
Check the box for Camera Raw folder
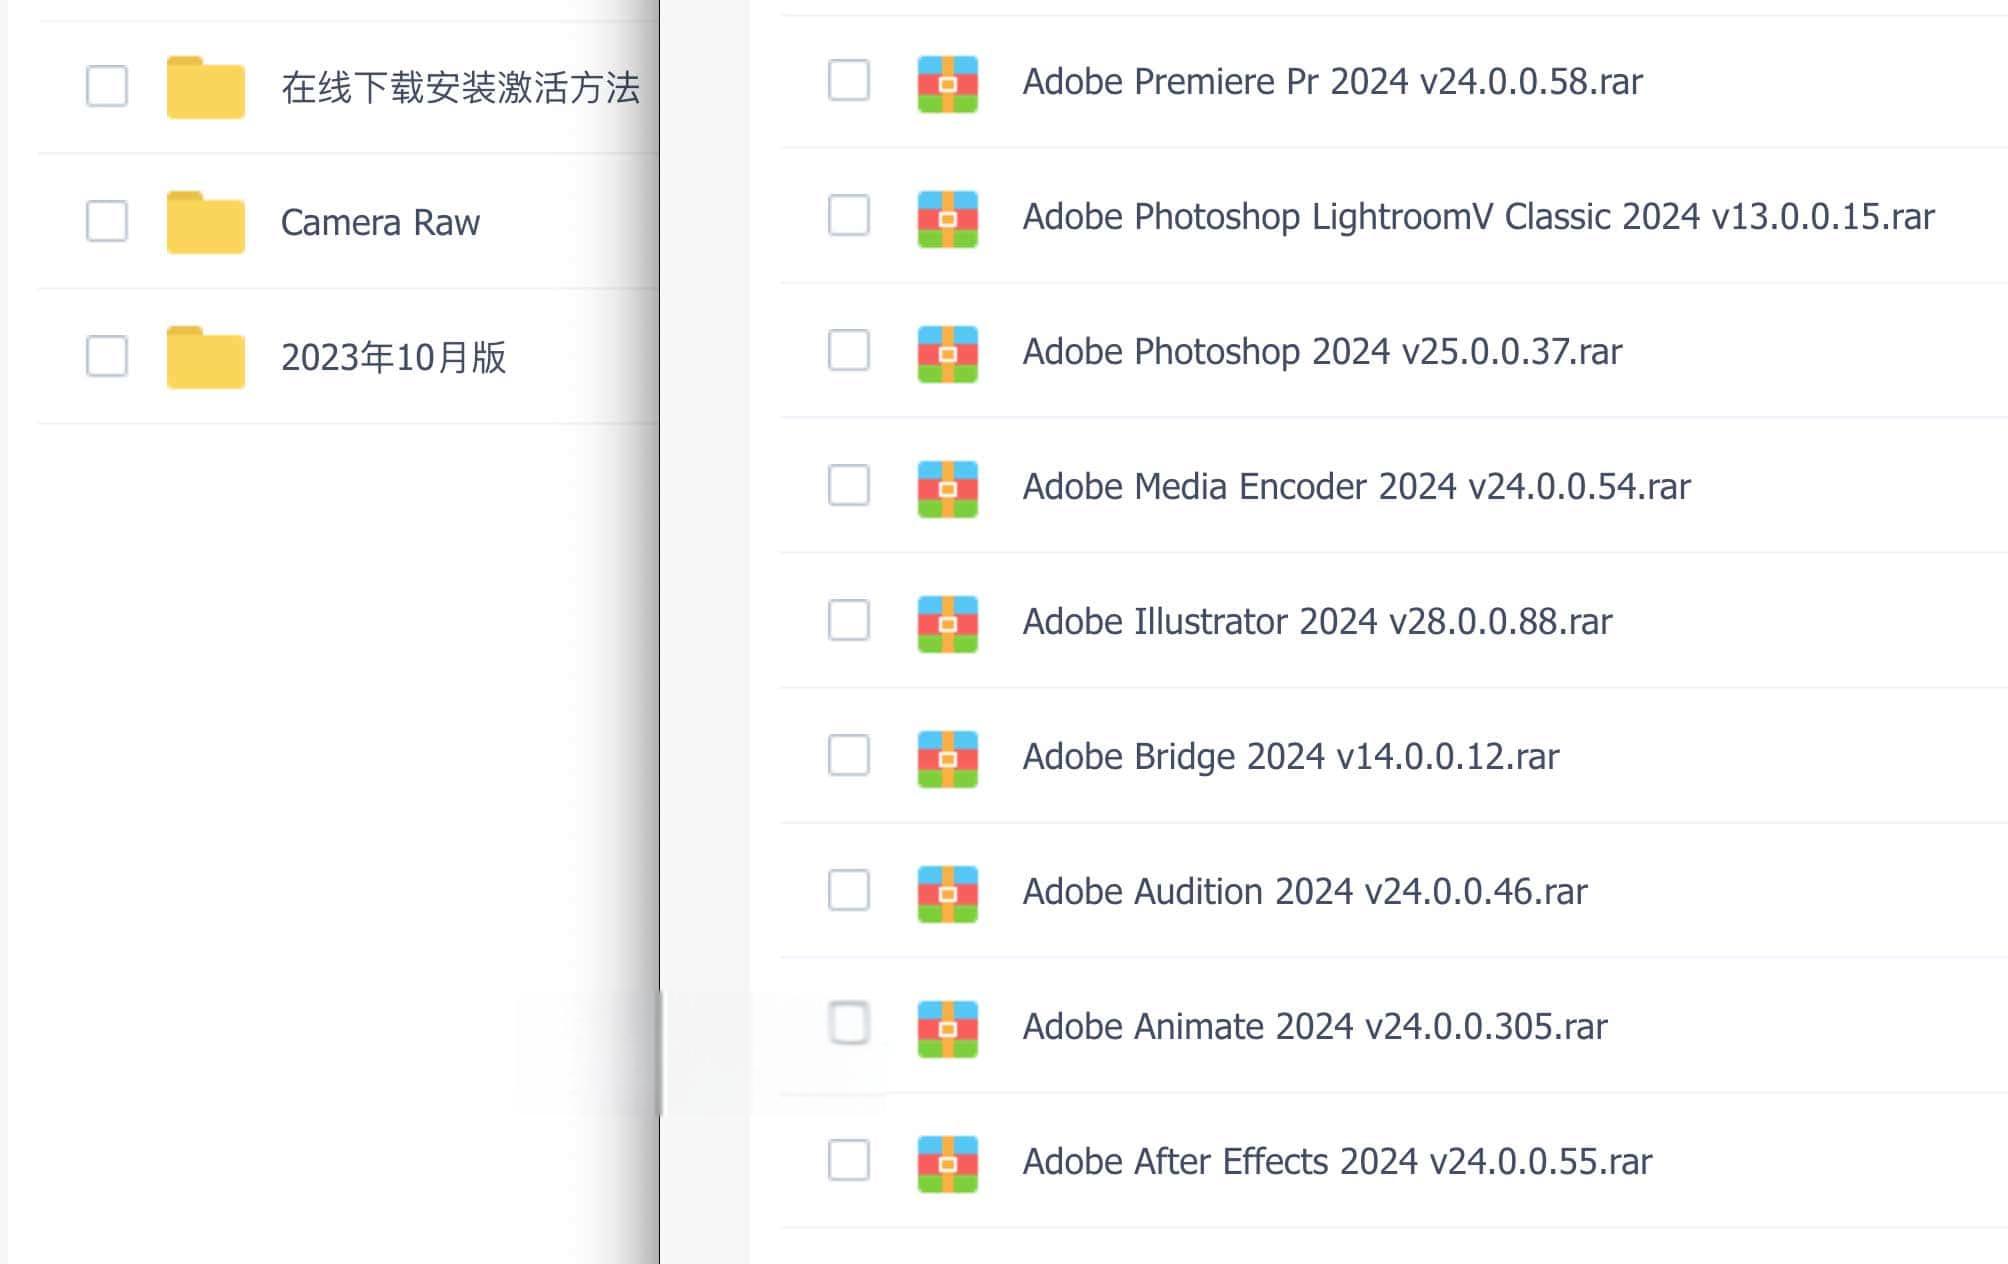(x=107, y=221)
